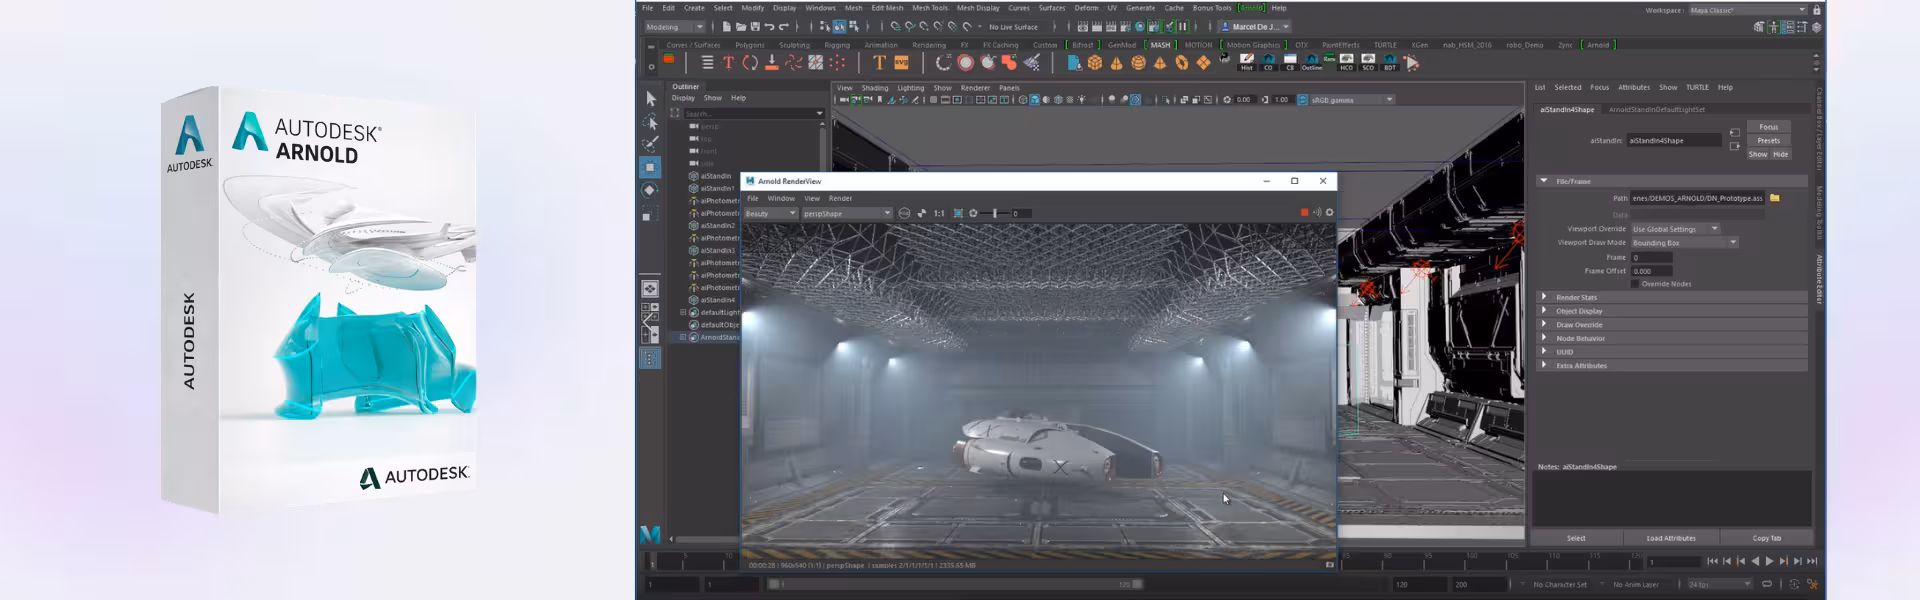Switch to the Polygons shelf tab
The height and width of the screenshot is (600, 1920).
click(749, 45)
